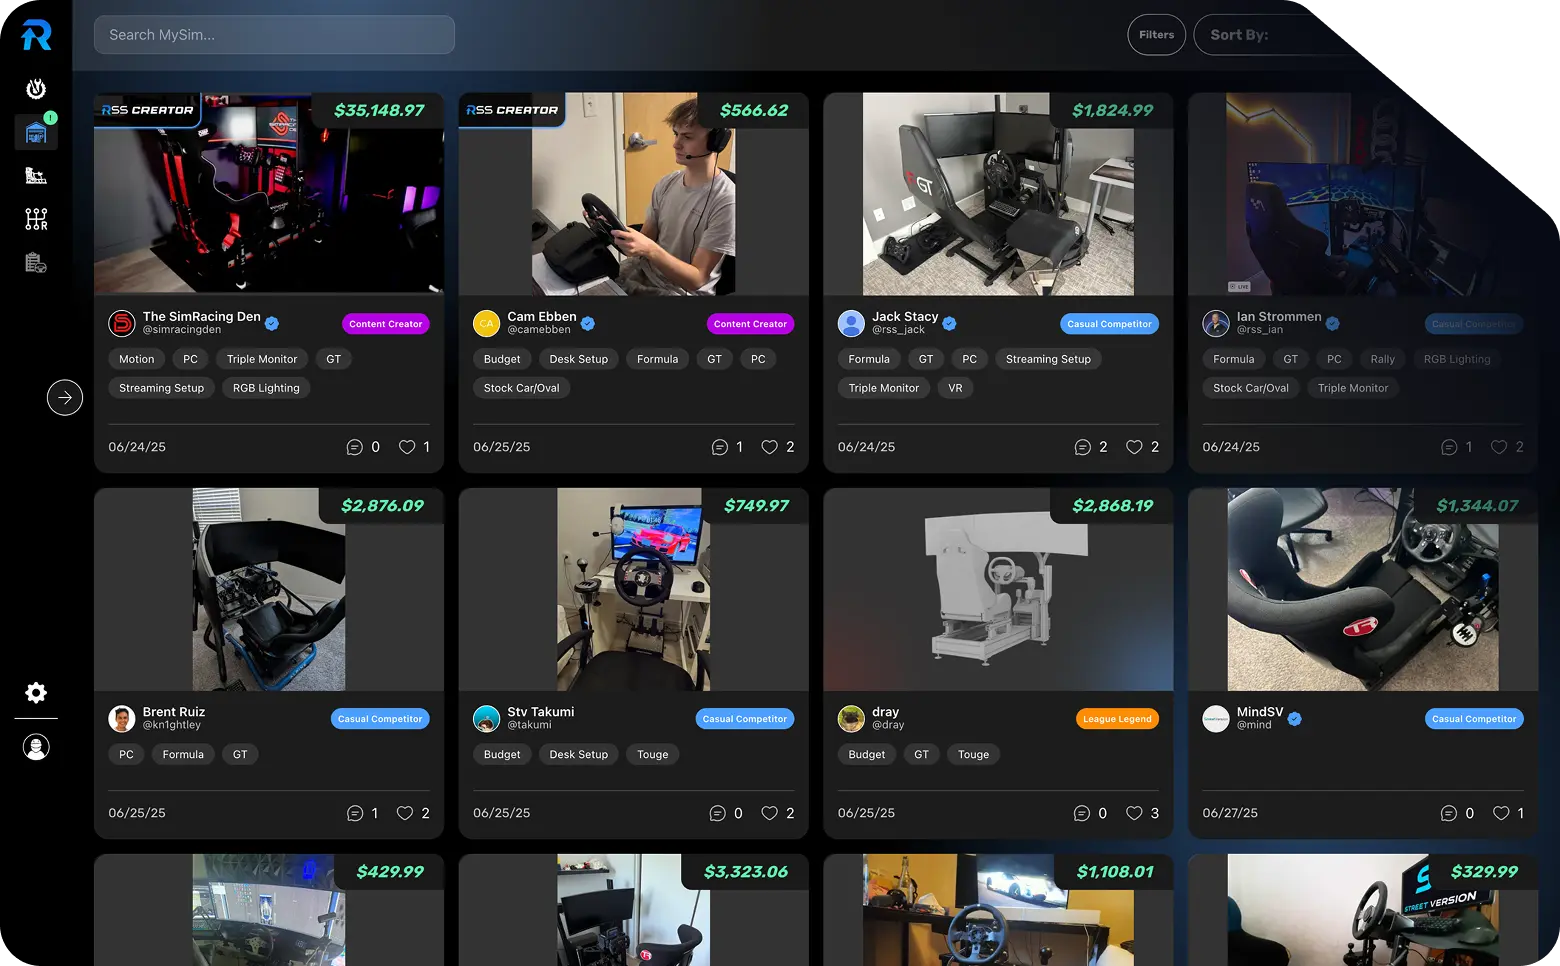This screenshot has height=966, width=1560.
Task: Open MindSV profile name
Action: pos(1260,712)
